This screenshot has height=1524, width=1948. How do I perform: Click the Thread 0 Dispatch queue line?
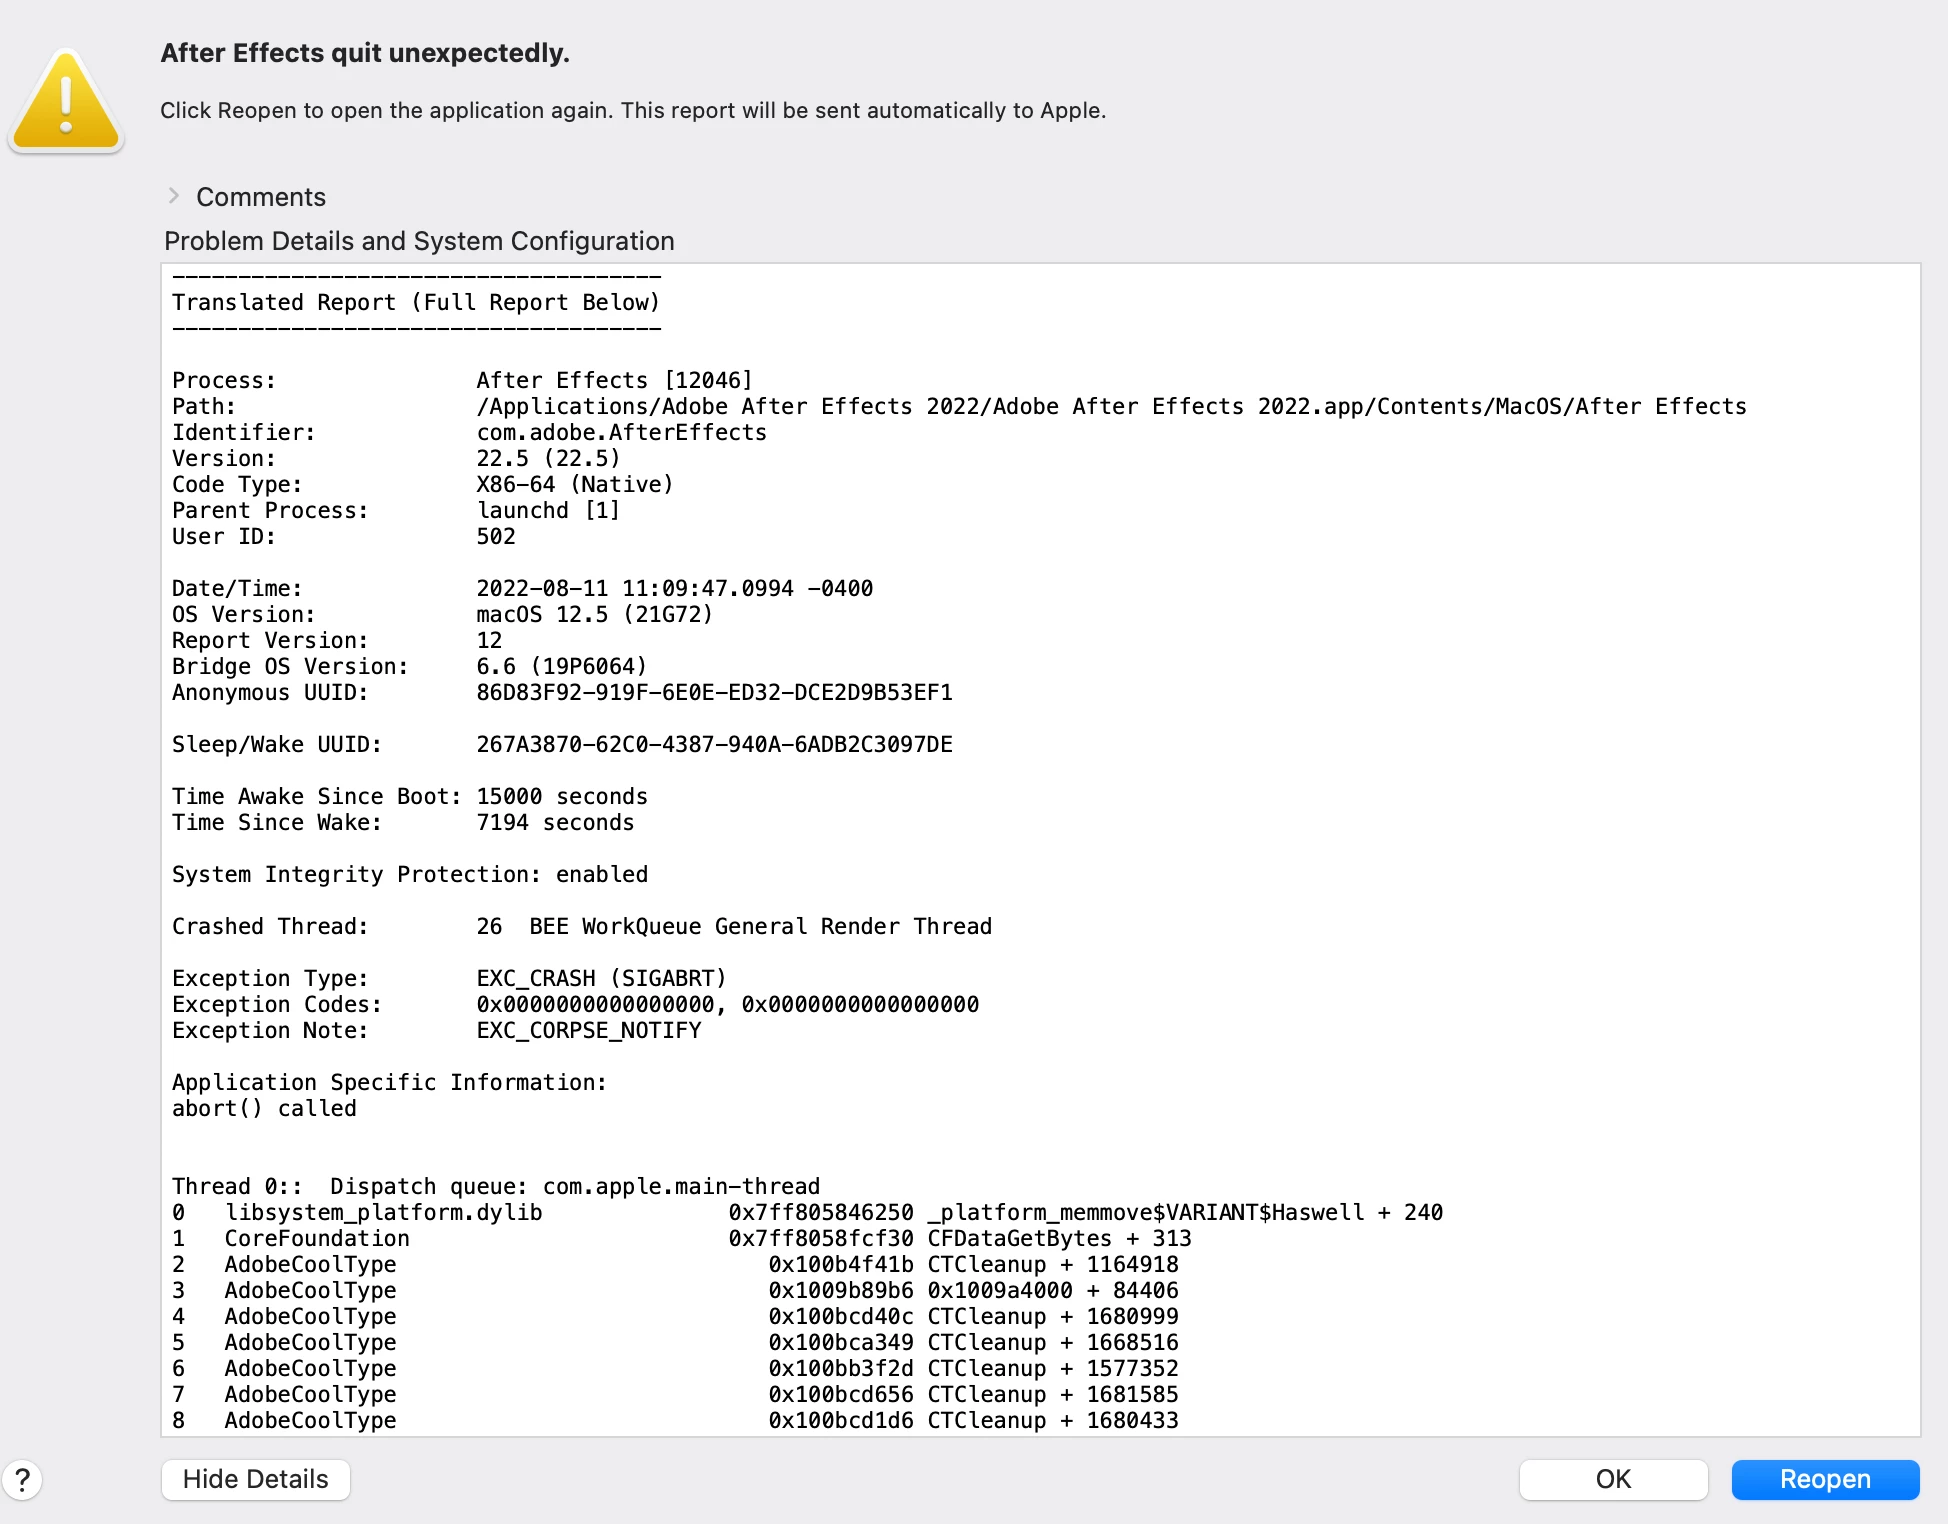495,1186
